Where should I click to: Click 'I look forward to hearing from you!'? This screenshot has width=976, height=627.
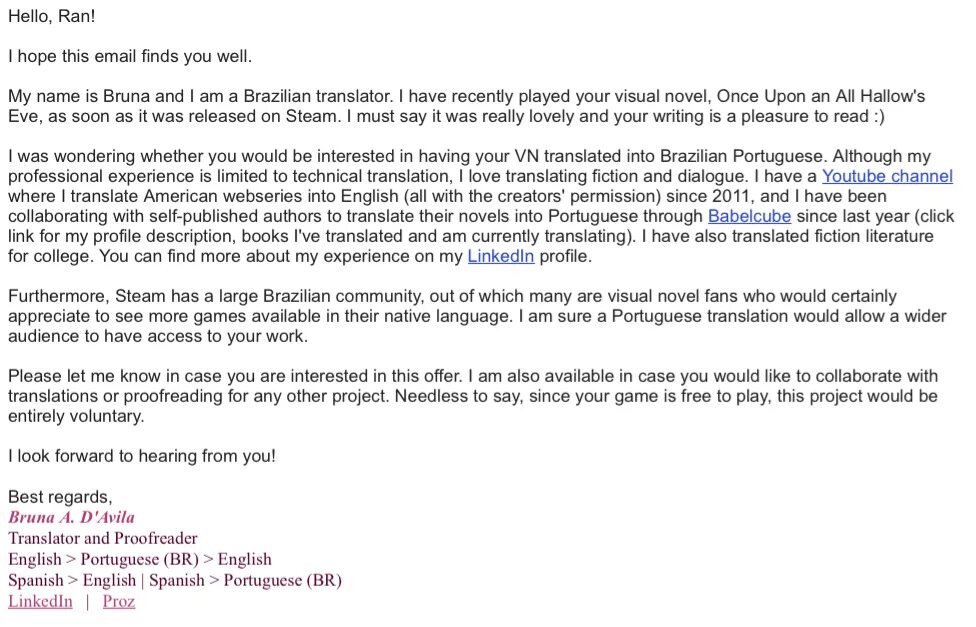tap(142, 456)
